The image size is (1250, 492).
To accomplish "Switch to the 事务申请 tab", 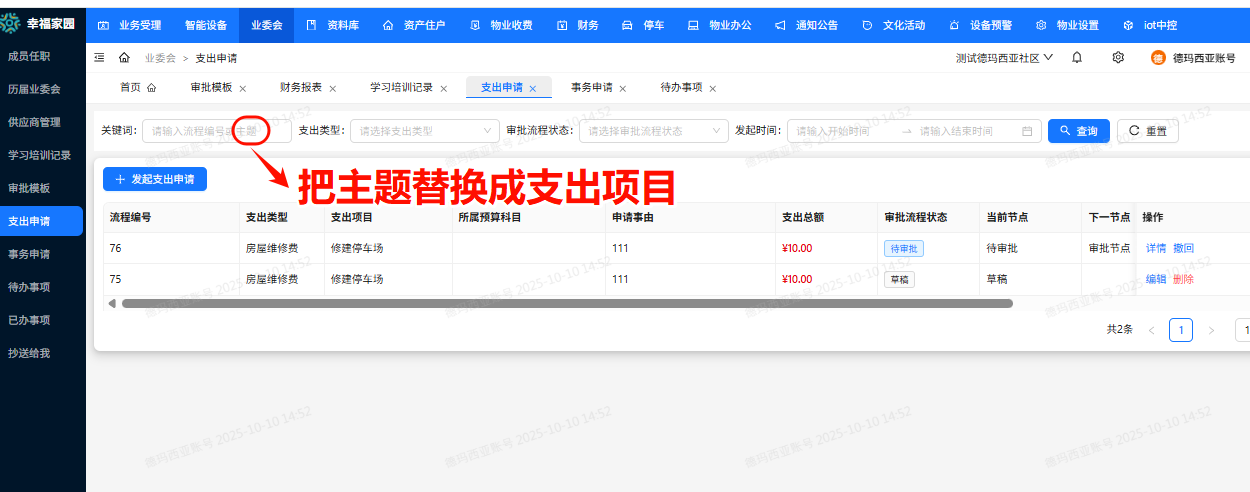I will [x=591, y=87].
